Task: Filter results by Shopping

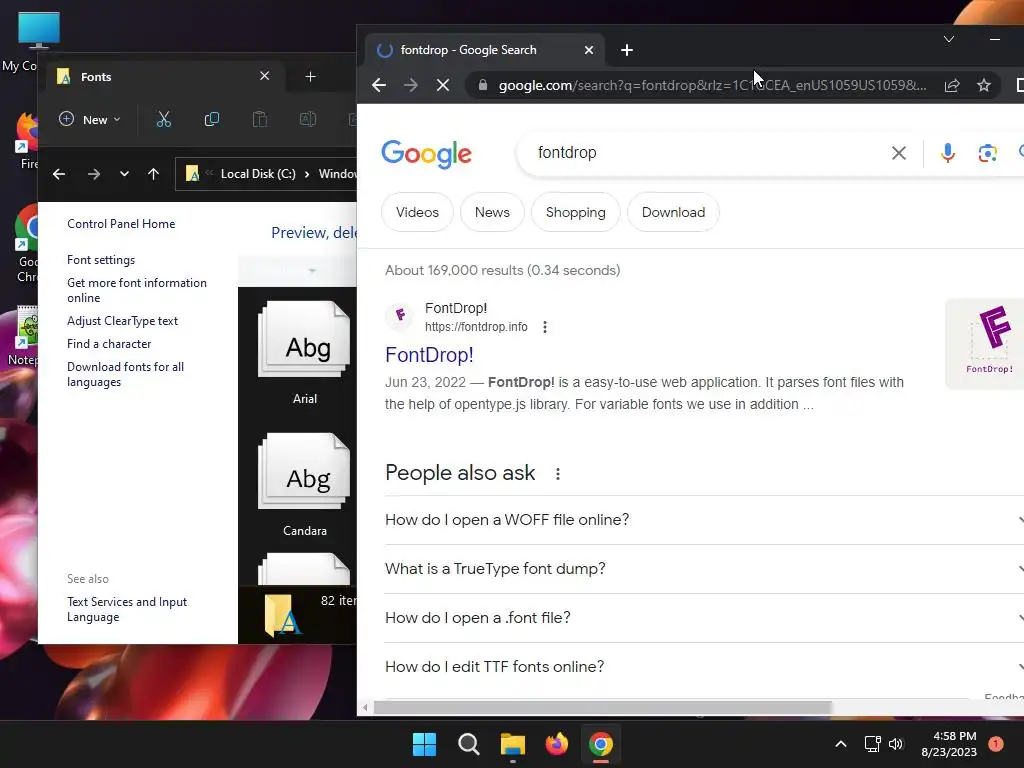Action: click(x=575, y=212)
